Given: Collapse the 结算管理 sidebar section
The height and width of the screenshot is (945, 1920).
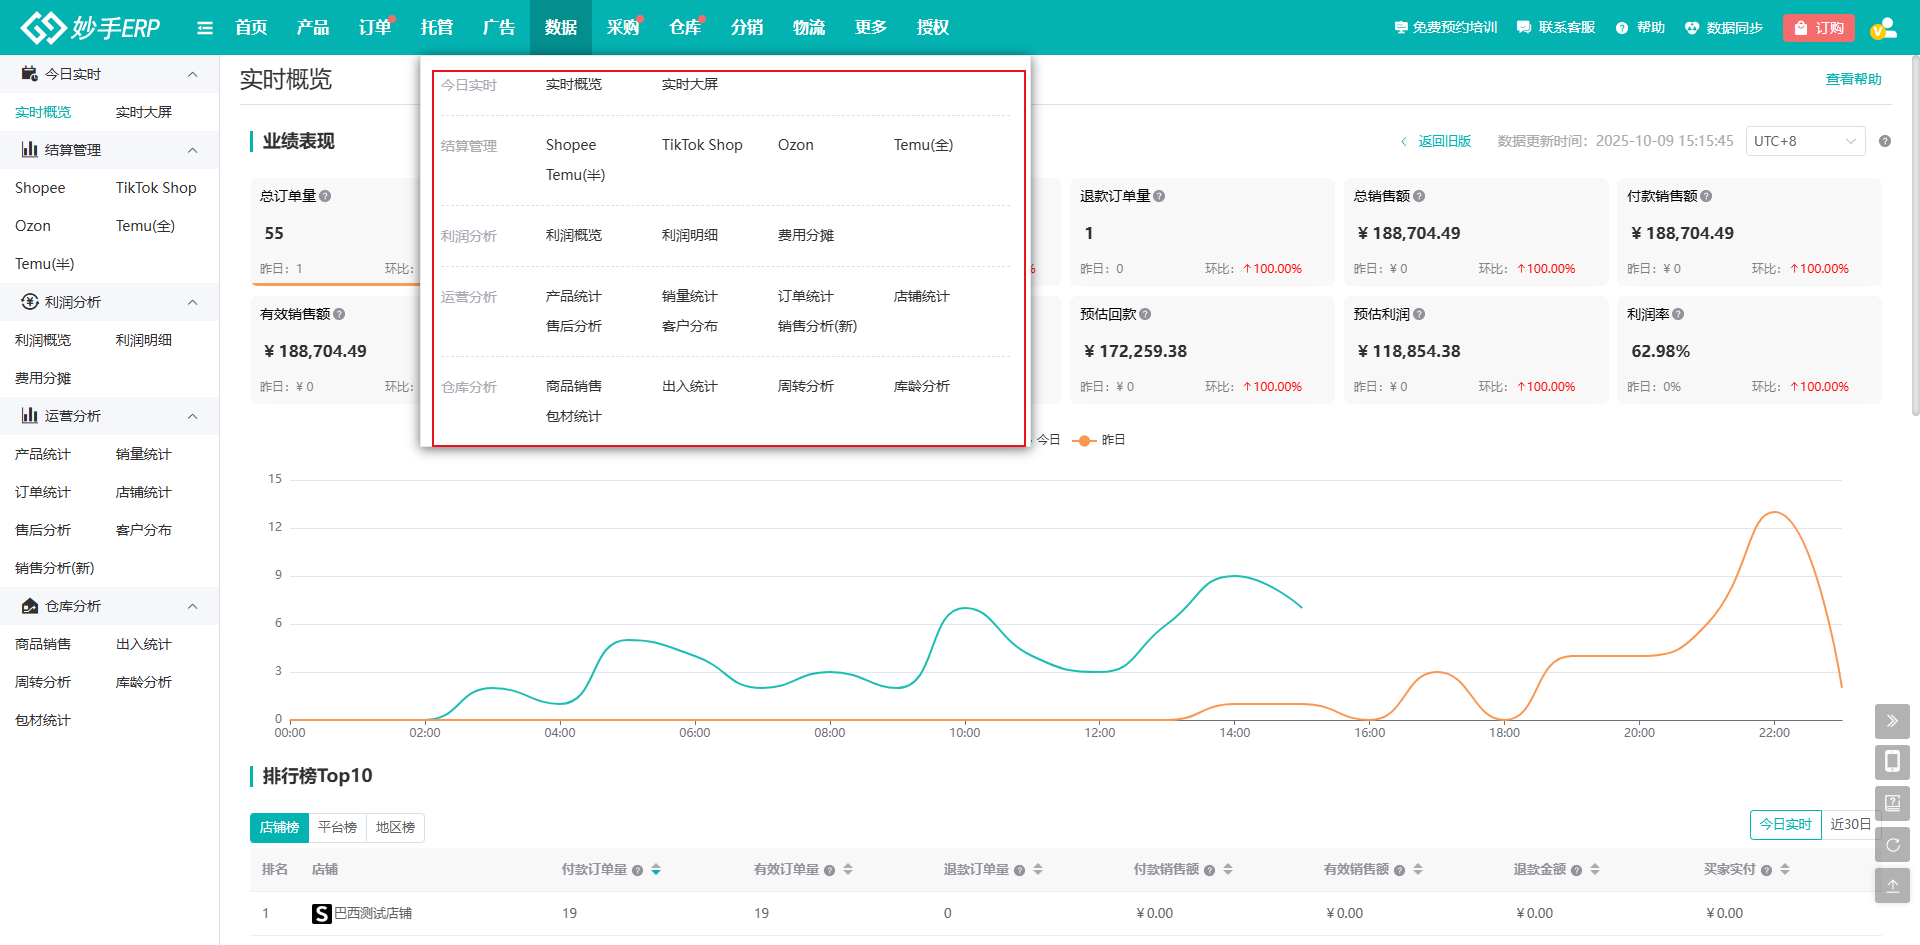Looking at the screenshot, I should tap(193, 150).
